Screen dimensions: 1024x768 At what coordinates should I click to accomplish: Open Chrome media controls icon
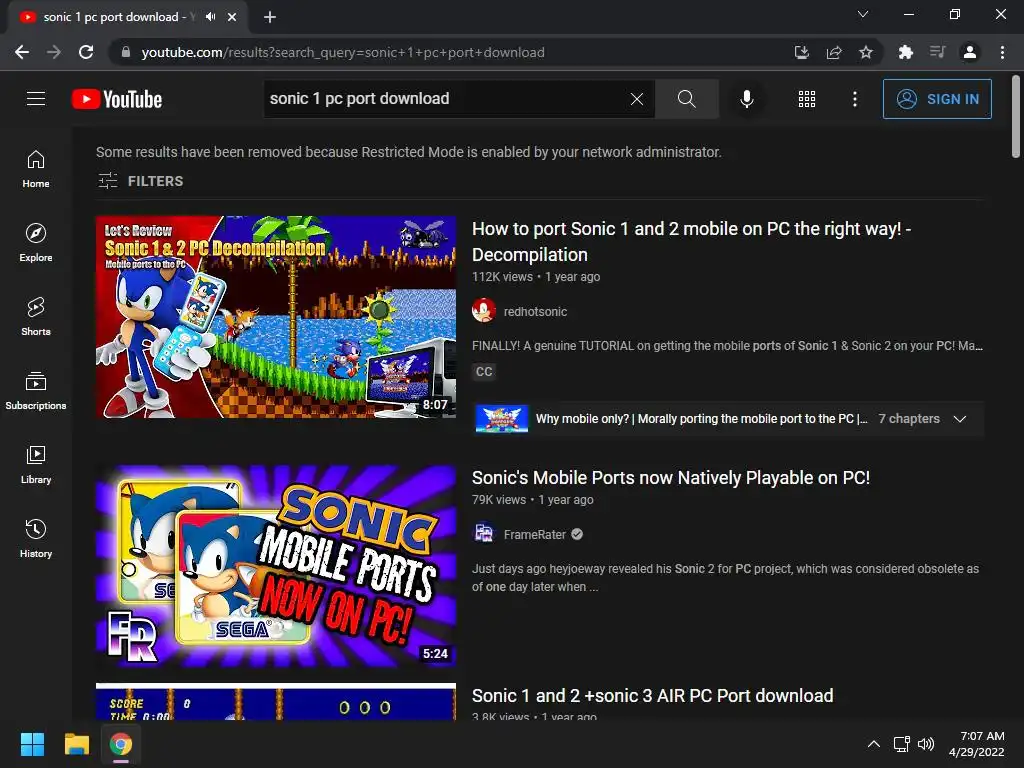point(938,52)
